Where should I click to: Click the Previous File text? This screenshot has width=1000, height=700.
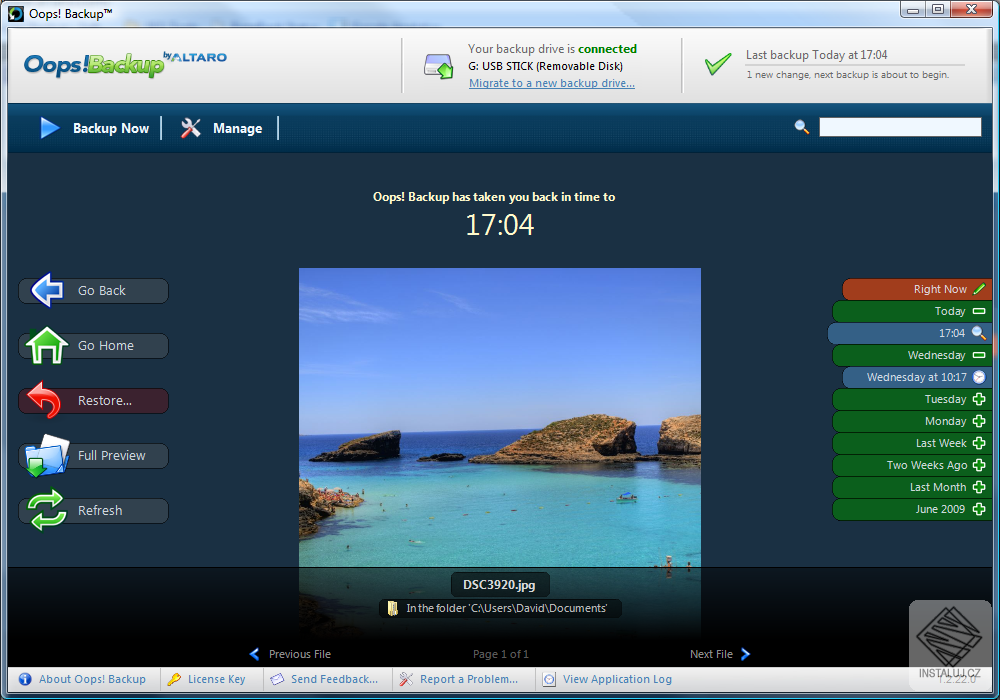[x=300, y=654]
